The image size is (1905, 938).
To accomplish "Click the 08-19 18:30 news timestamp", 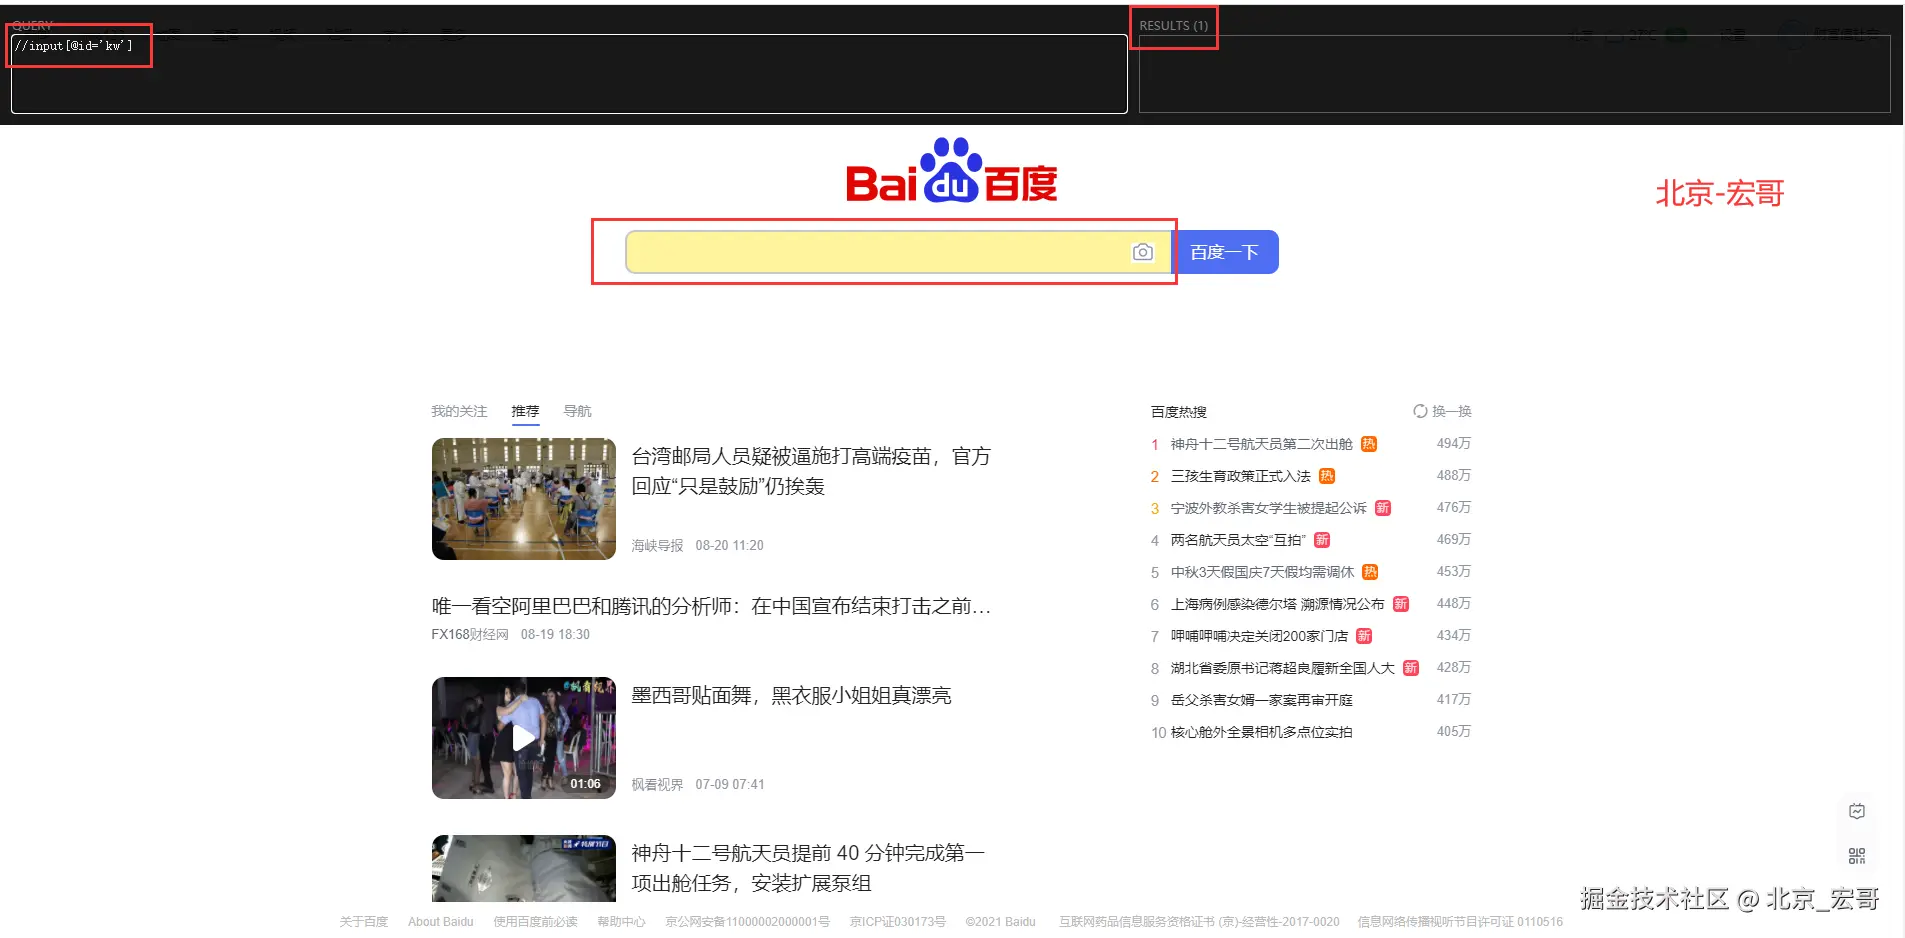I will 555,635.
